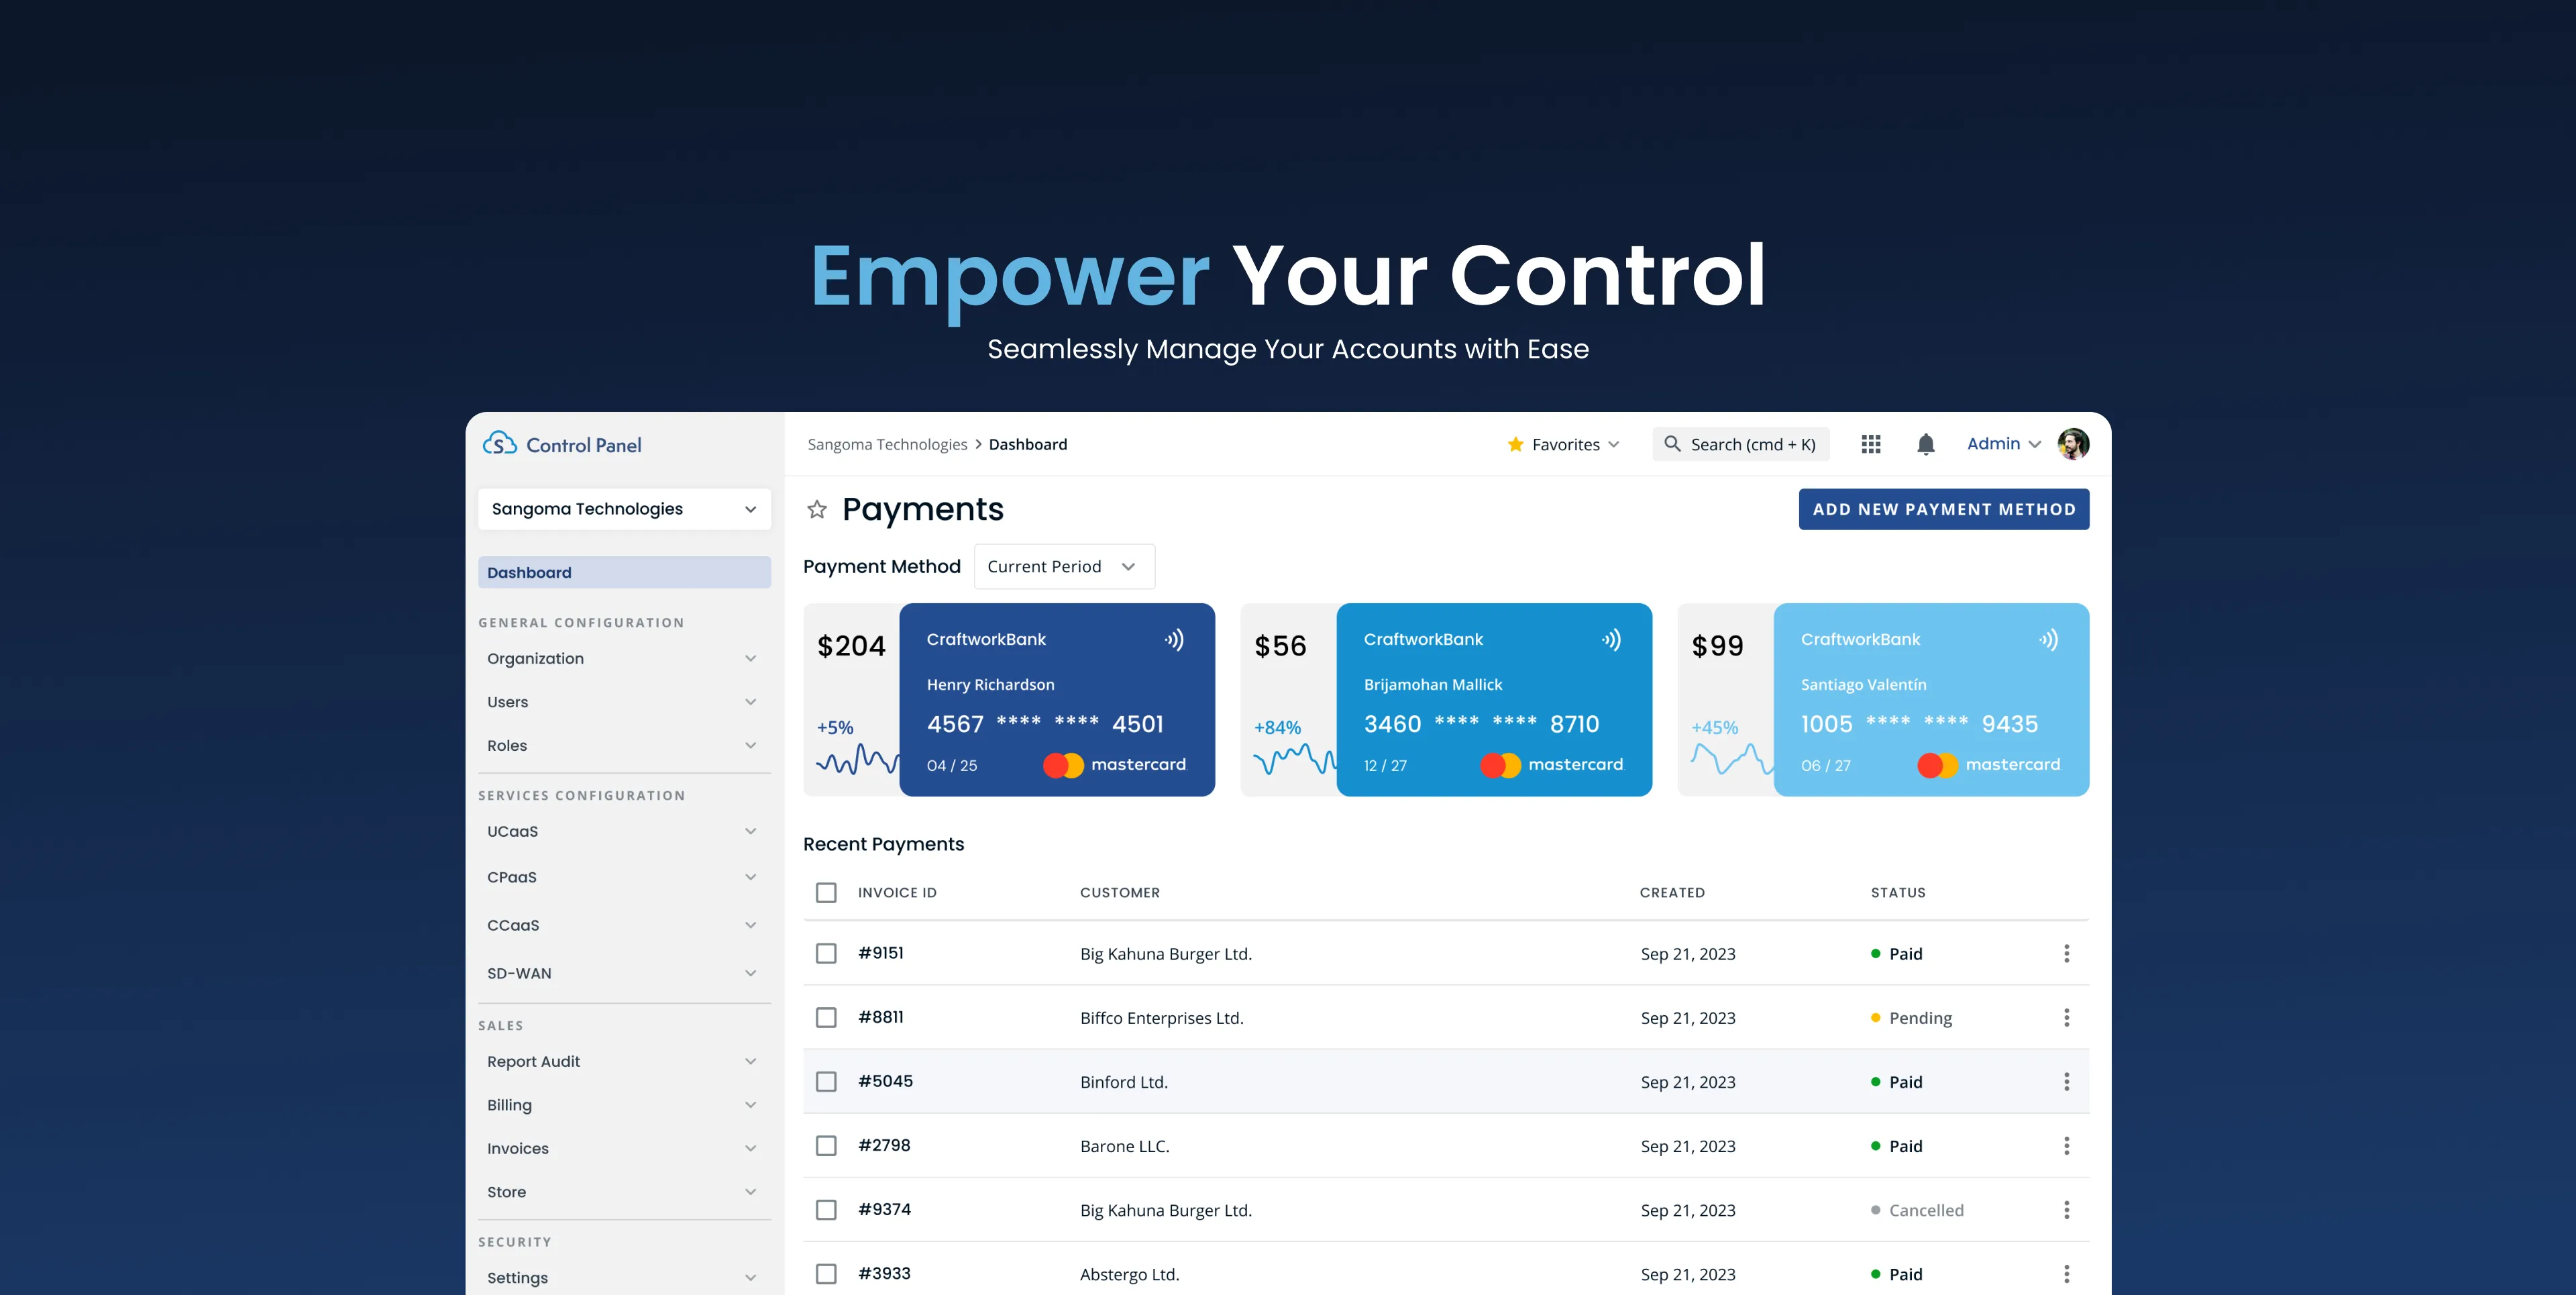This screenshot has width=2576, height=1295.
Task: Click the grid/apps icon in header
Action: 1871,443
